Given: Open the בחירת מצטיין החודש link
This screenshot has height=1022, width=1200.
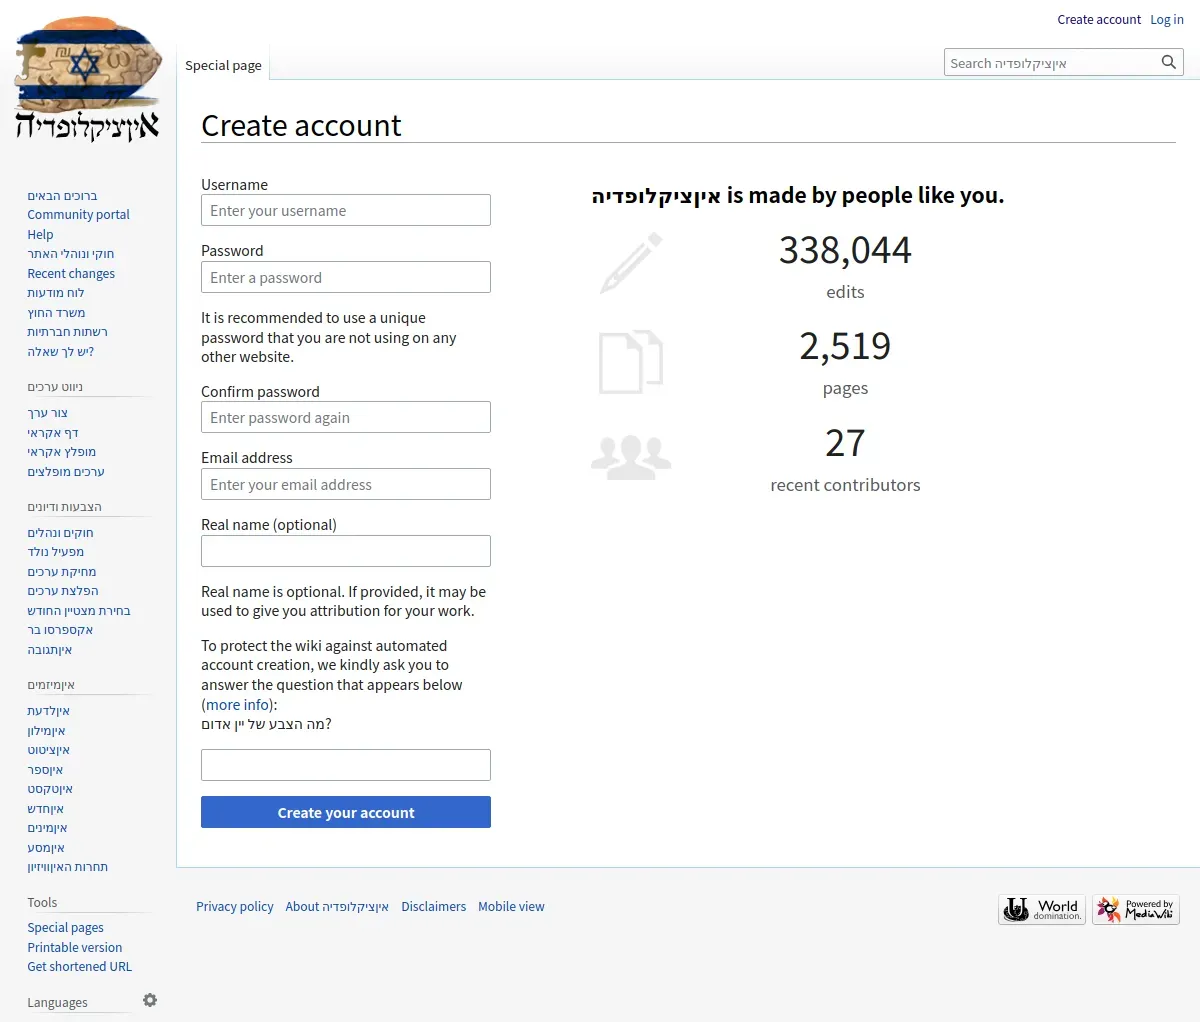Looking at the screenshot, I should pos(78,610).
